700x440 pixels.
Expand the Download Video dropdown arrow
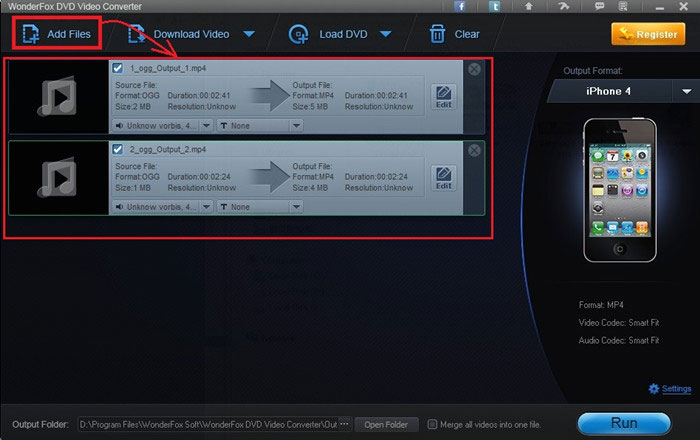pyautogui.click(x=249, y=34)
